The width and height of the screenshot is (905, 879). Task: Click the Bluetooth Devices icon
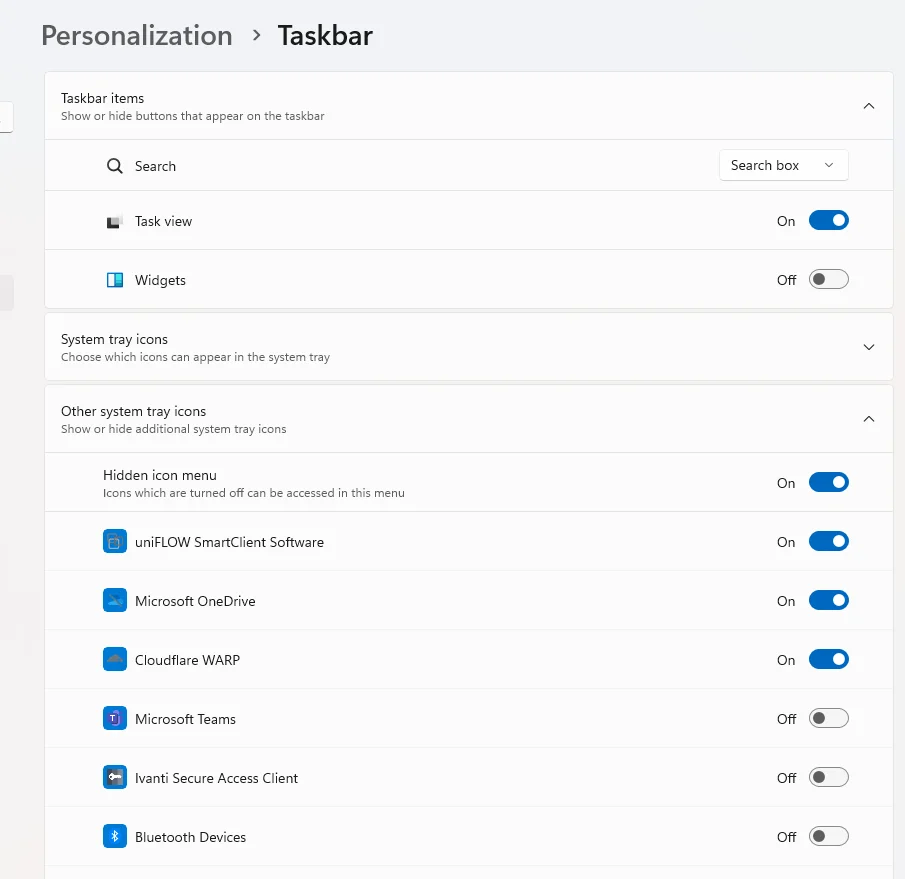[x=115, y=837]
